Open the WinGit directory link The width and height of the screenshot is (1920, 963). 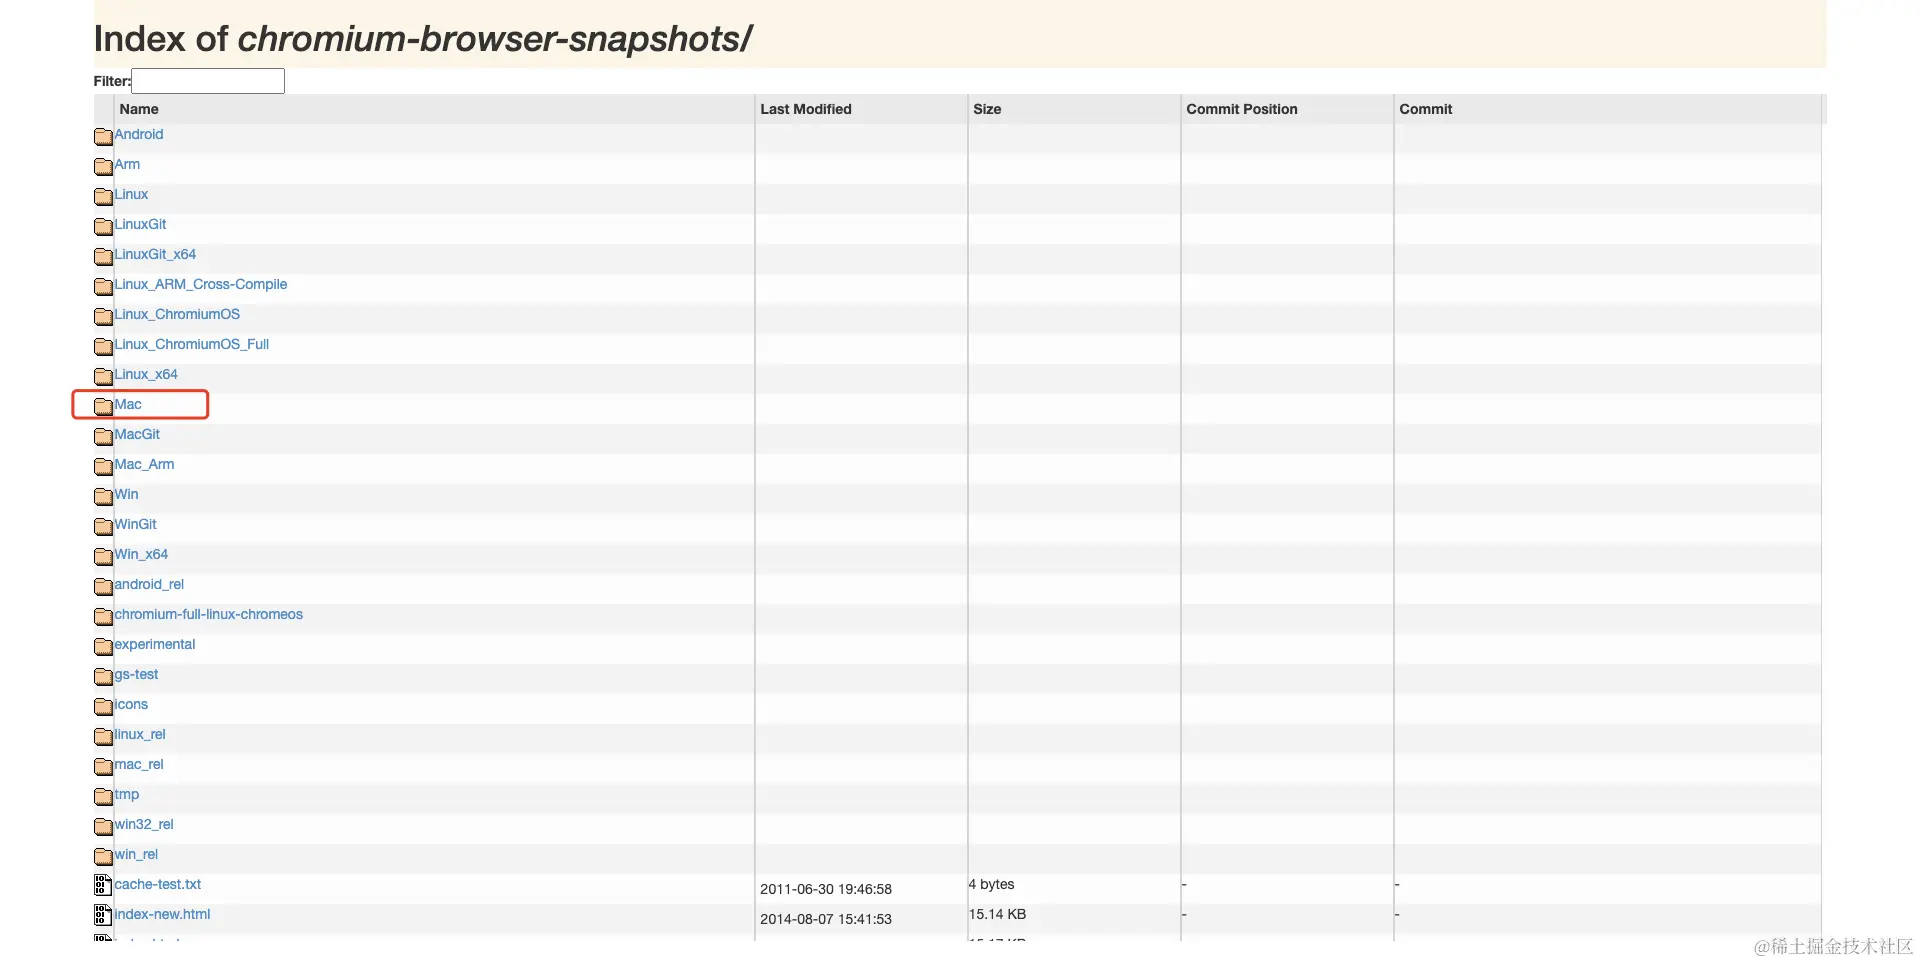[135, 524]
